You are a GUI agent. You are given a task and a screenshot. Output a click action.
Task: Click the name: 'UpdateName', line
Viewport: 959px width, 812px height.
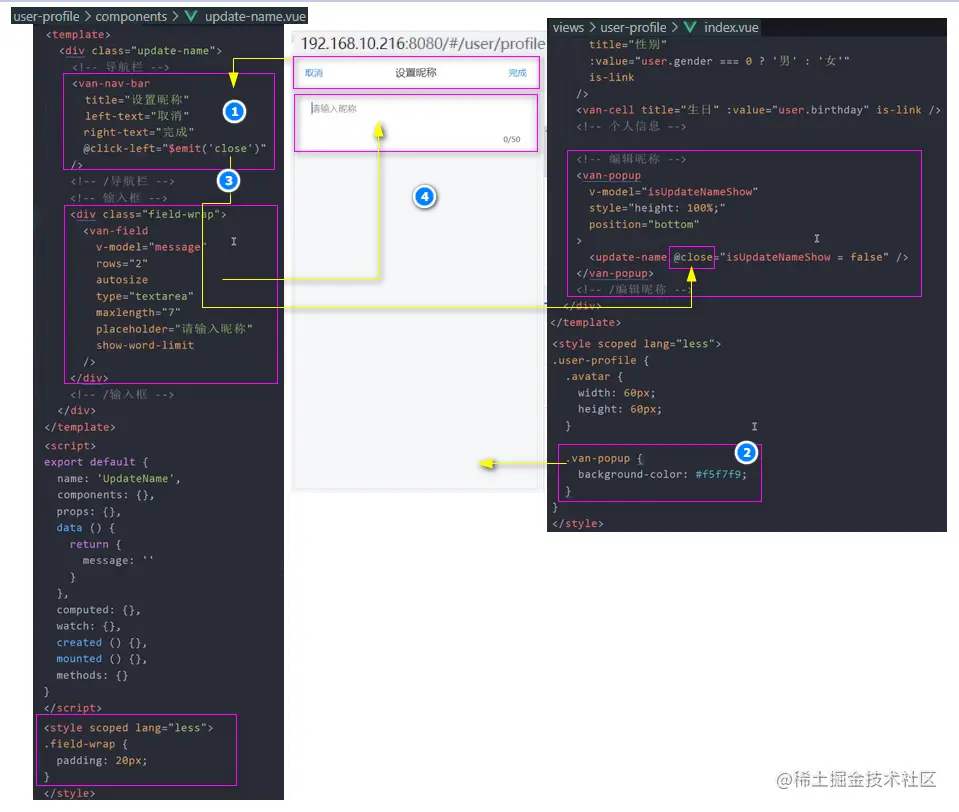(119, 478)
